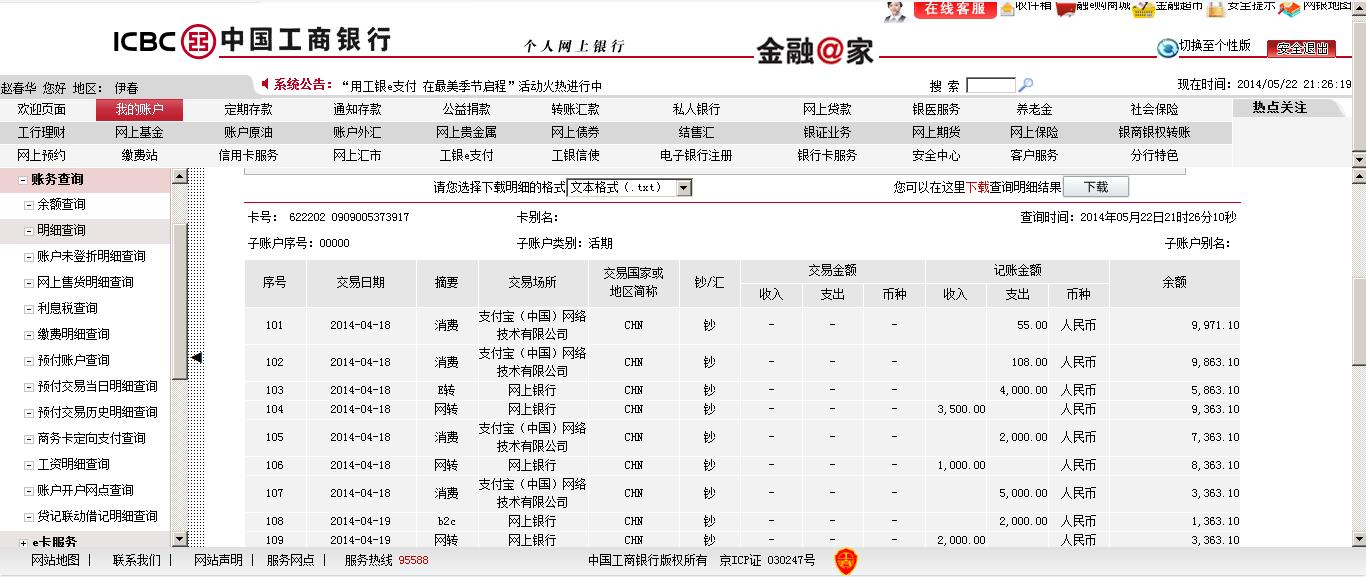
Task: Open the 转账汇款 menu
Action: click(575, 109)
